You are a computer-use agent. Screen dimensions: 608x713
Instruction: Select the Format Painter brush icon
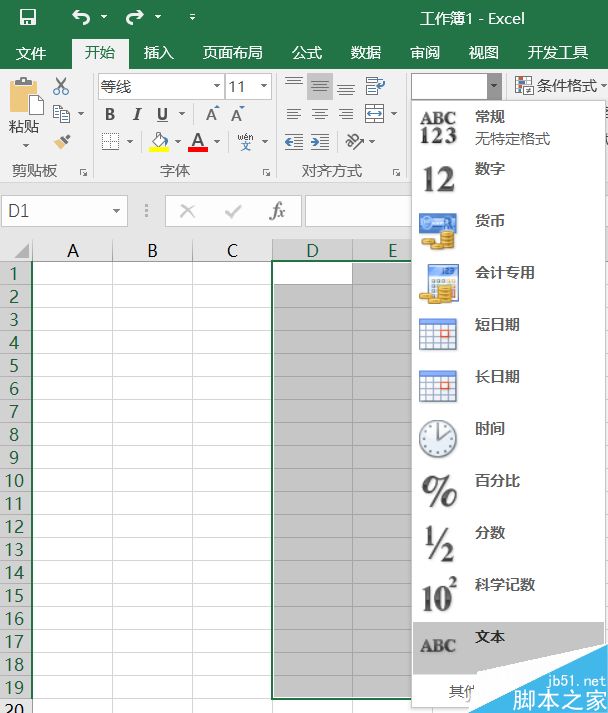[x=62, y=141]
